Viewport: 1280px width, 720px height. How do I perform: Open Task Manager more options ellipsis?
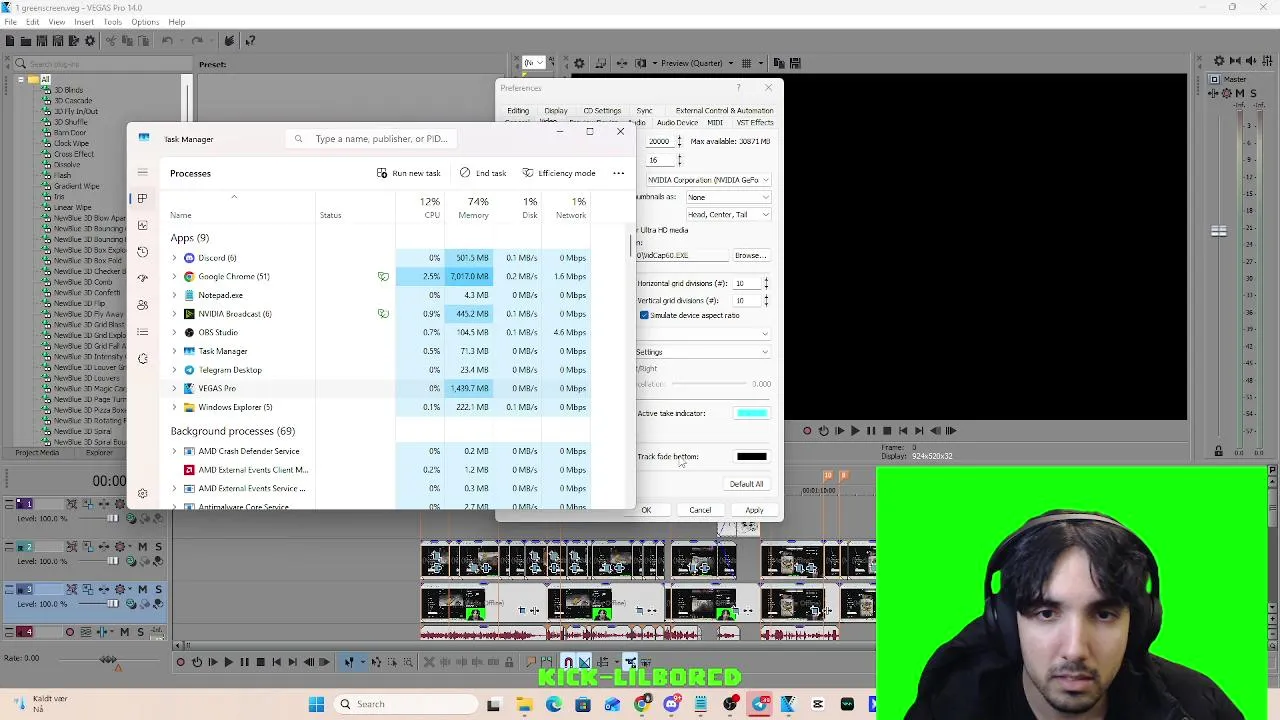point(618,173)
